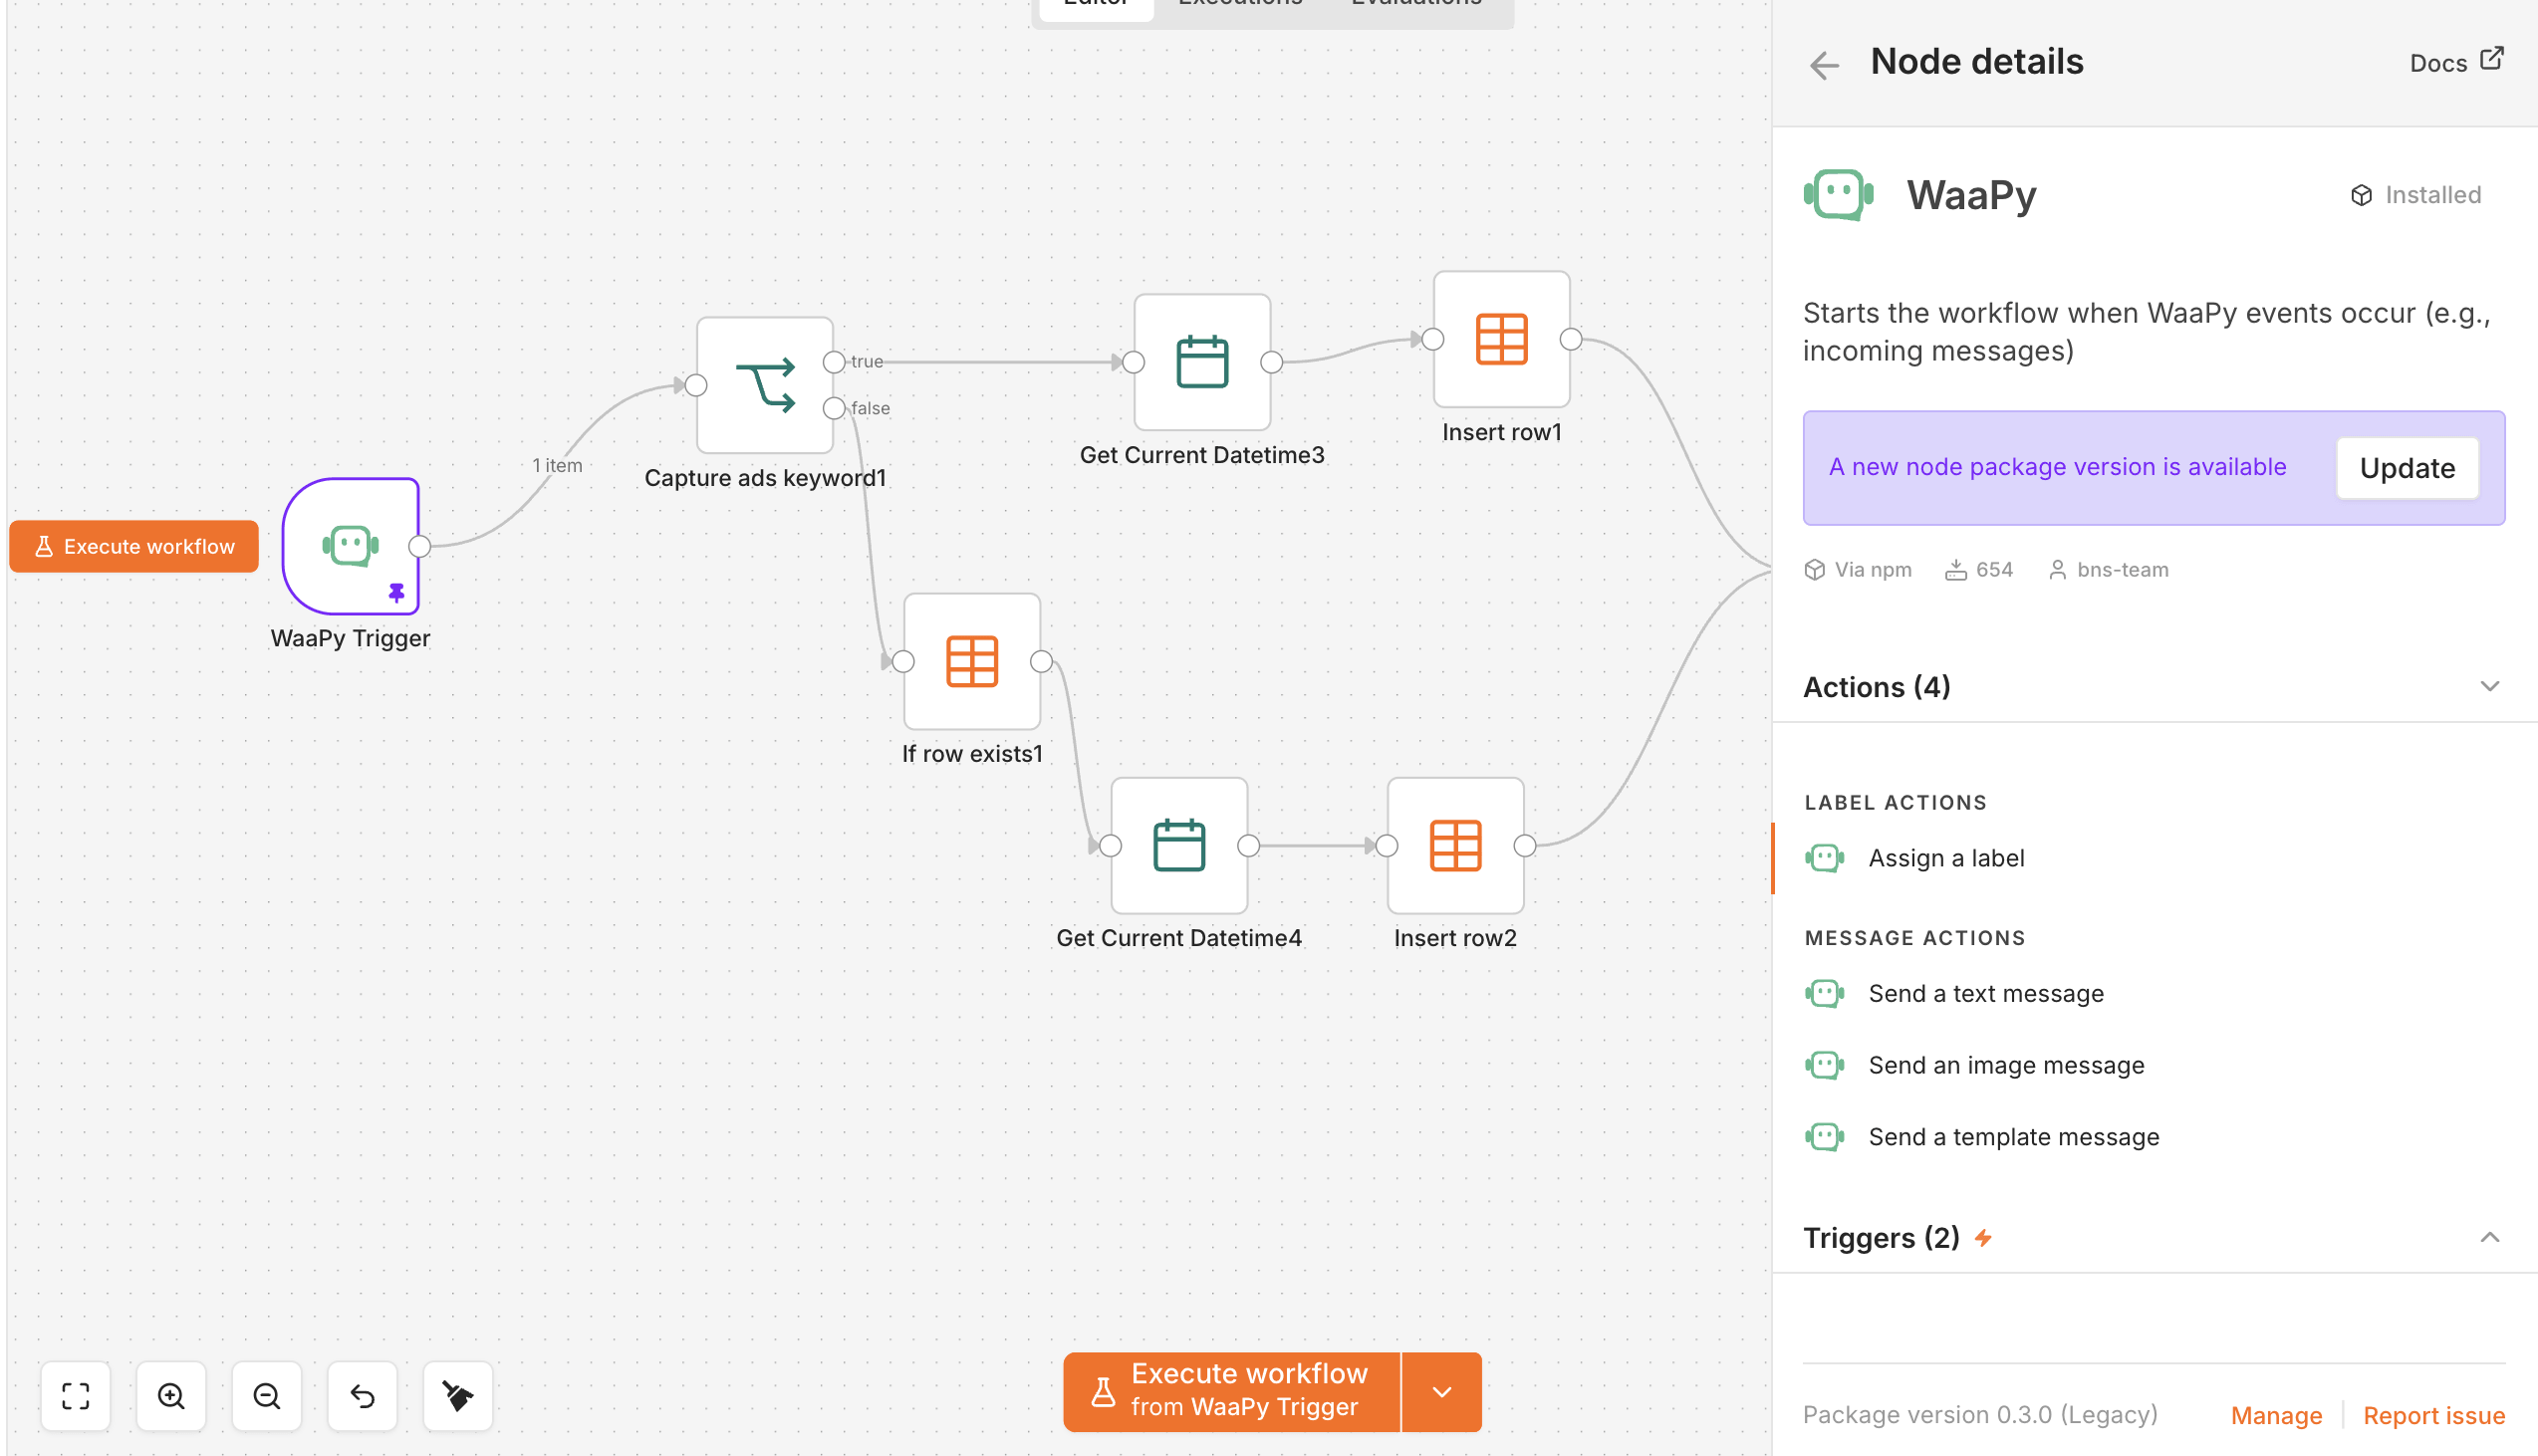This screenshot has width=2538, height=1456.
Task: Click the Get Current Datetime4 output connector
Action: tap(1248, 846)
